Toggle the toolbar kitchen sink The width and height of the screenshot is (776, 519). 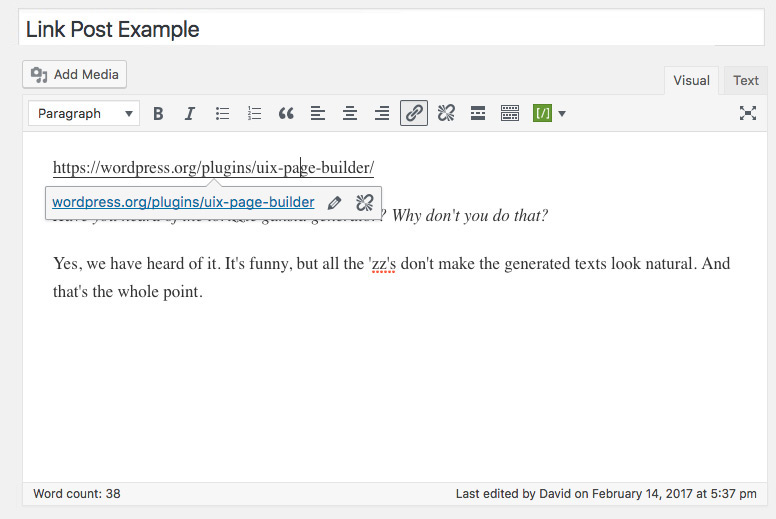[510, 114]
